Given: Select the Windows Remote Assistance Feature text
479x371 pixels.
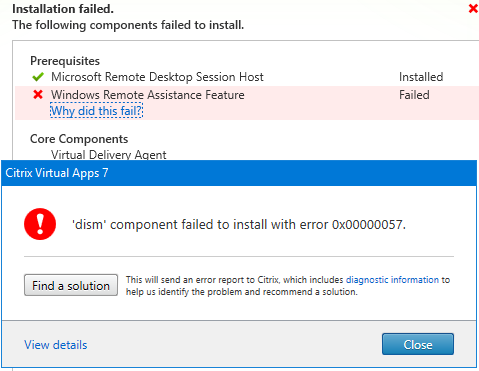Looking at the screenshot, I should pos(148,95).
